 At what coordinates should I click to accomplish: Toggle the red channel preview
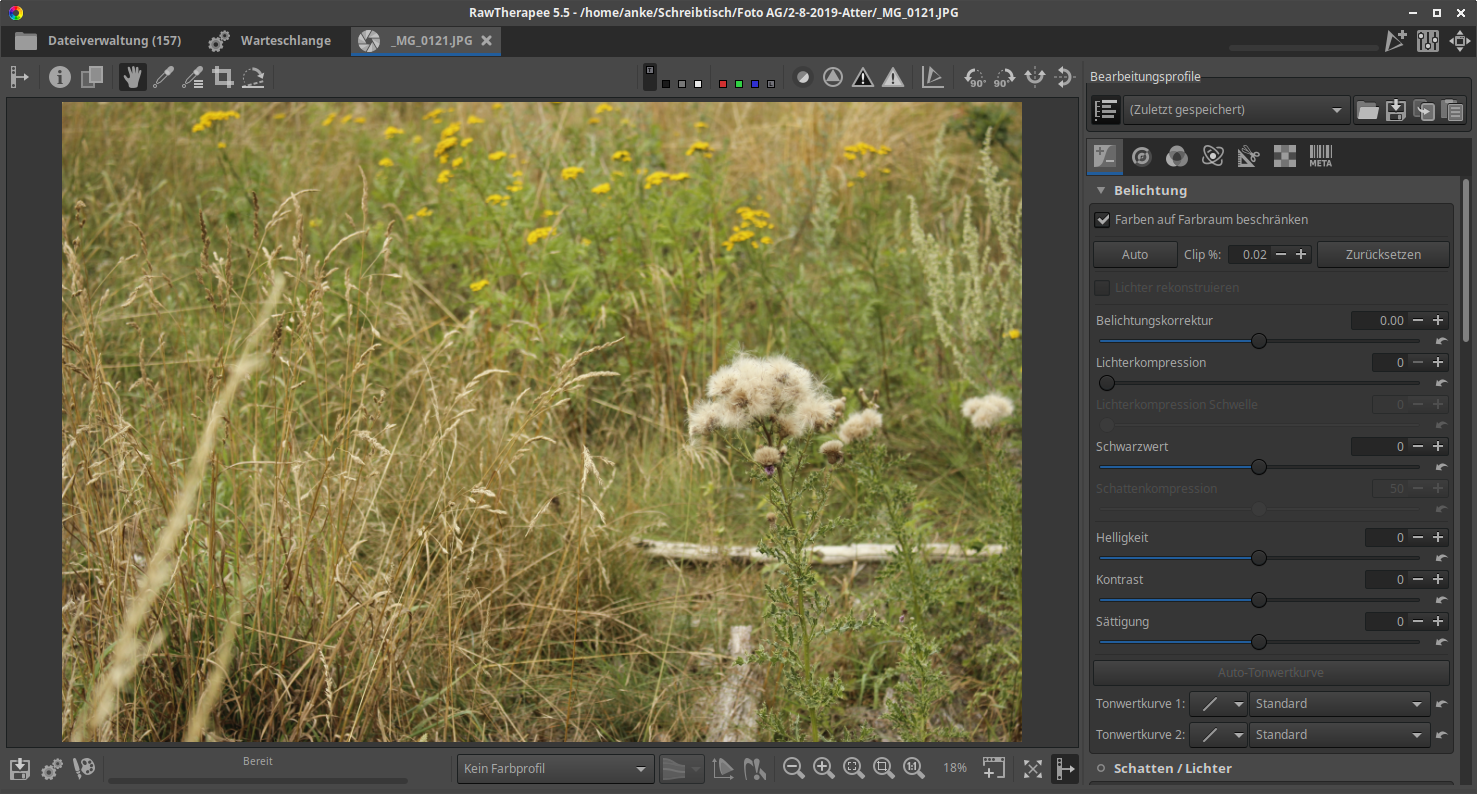click(x=723, y=84)
